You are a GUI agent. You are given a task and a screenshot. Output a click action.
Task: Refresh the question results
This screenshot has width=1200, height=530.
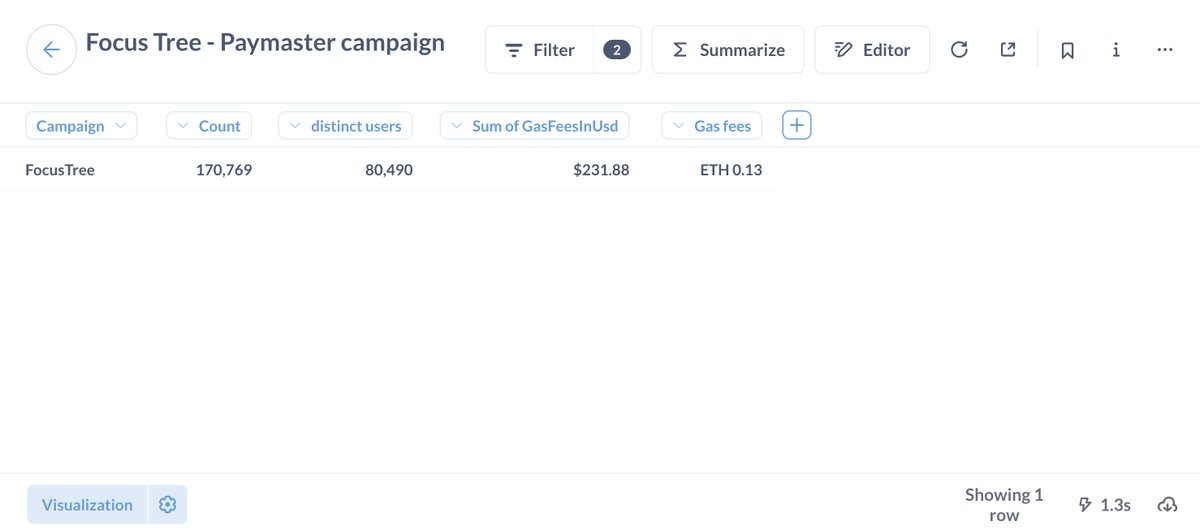click(958, 50)
